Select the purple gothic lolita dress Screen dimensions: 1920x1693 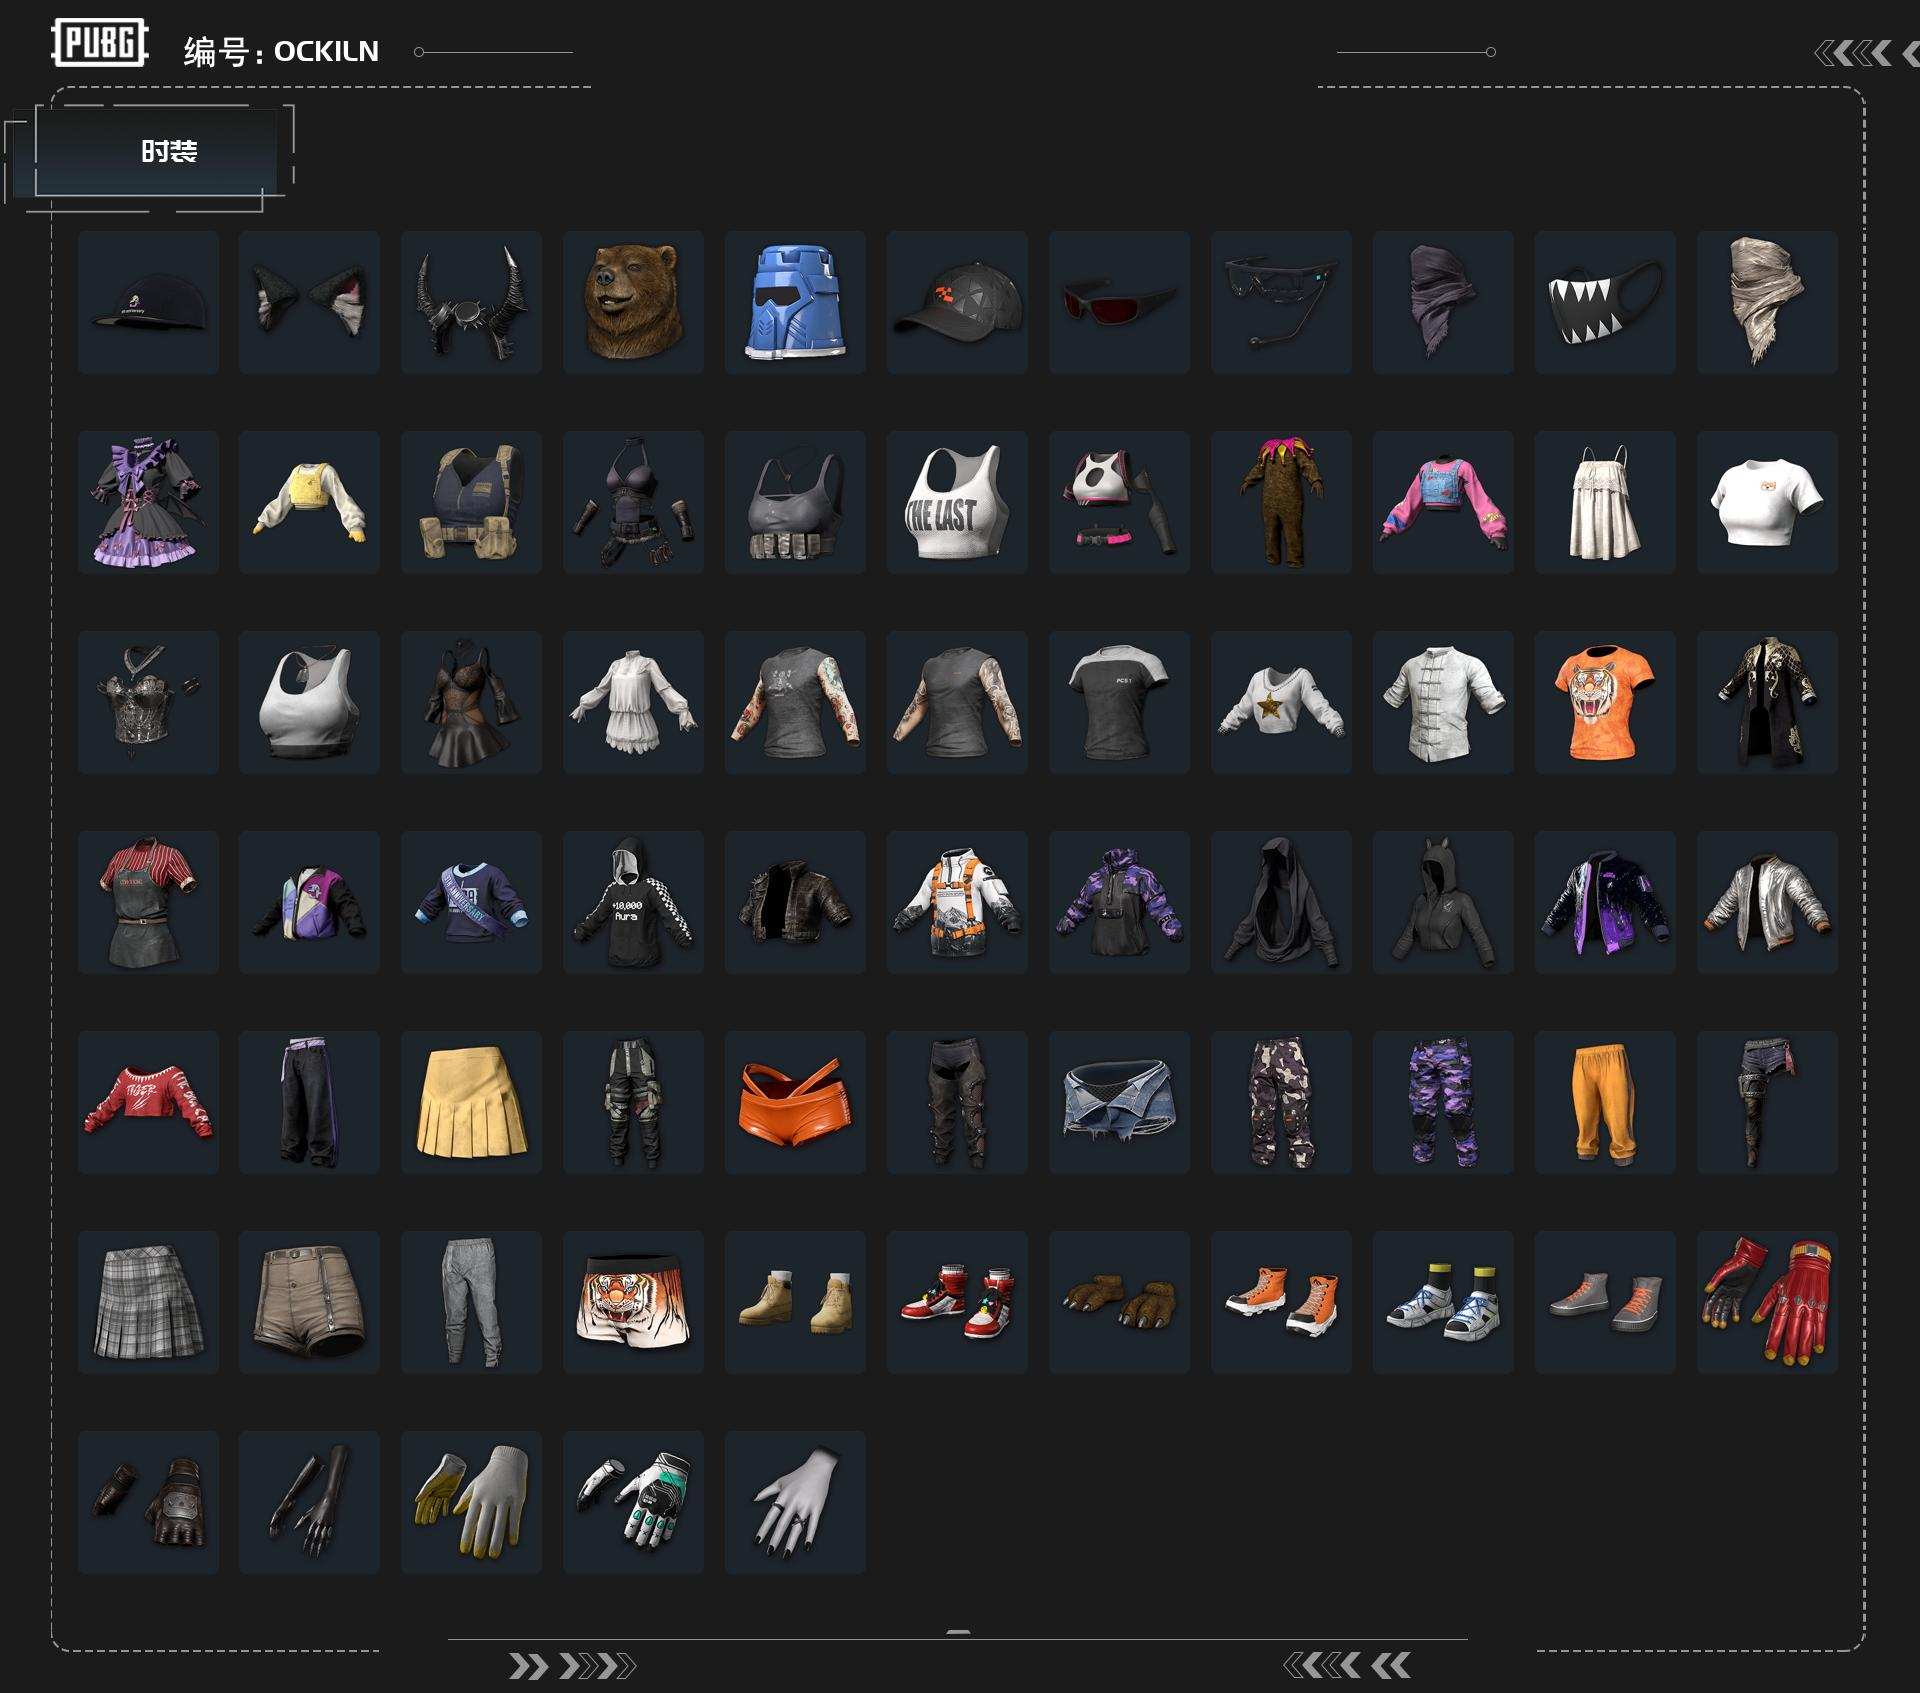148,502
